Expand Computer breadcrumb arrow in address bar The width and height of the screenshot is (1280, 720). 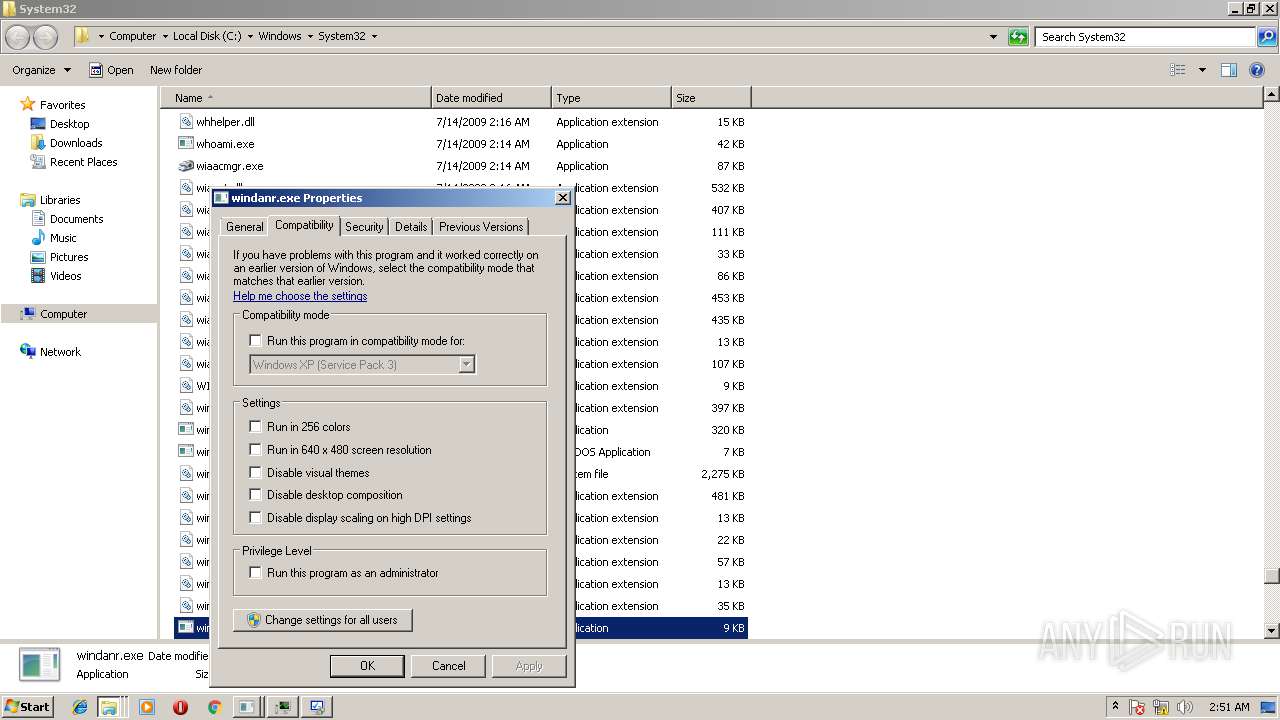pyautogui.click(x=163, y=36)
